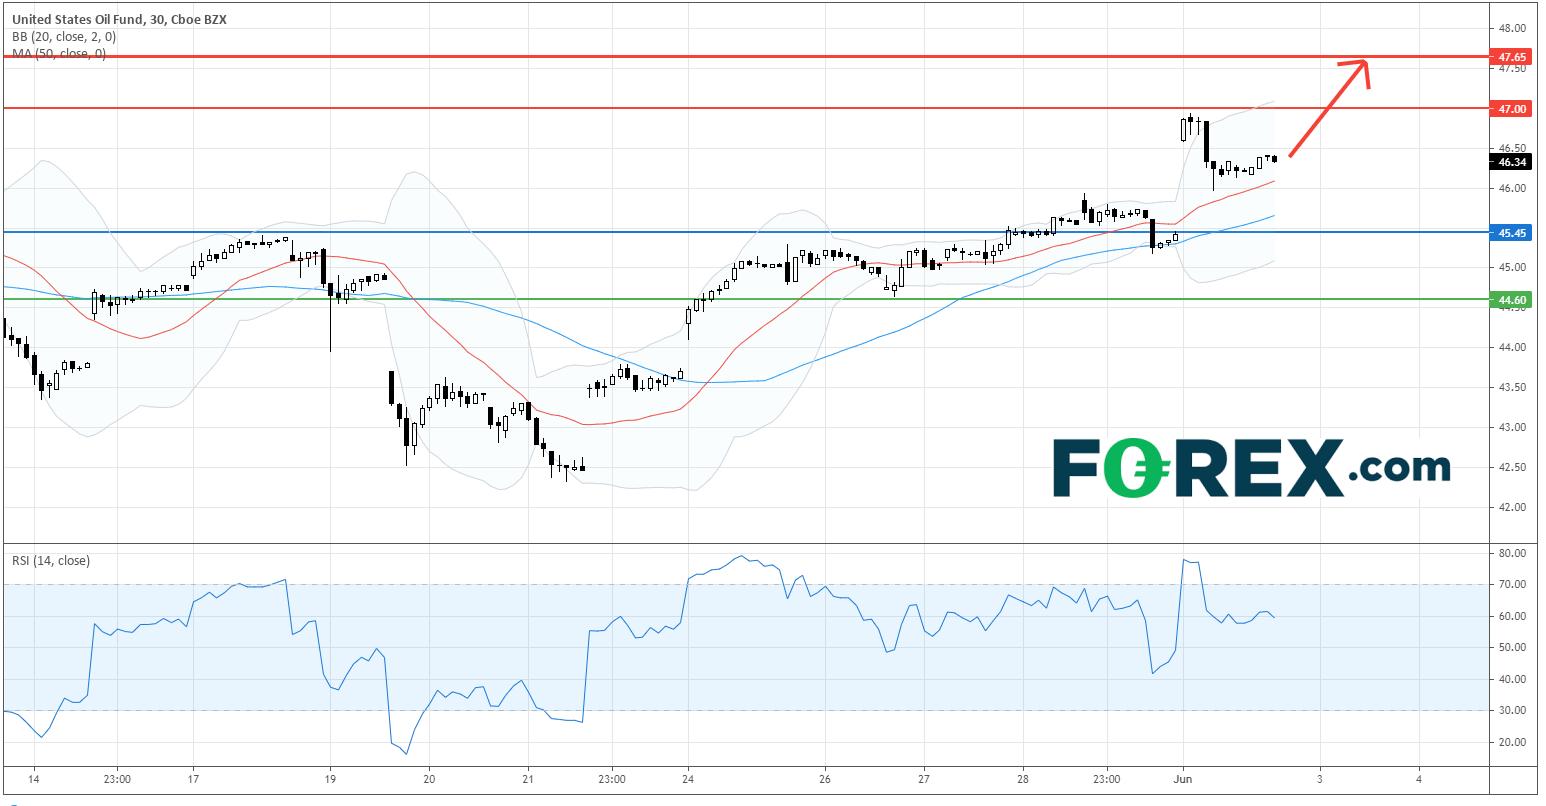Click the 27 date label on the time axis
The width and height of the screenshot is (1546, 806).
(x=924, y=778)
